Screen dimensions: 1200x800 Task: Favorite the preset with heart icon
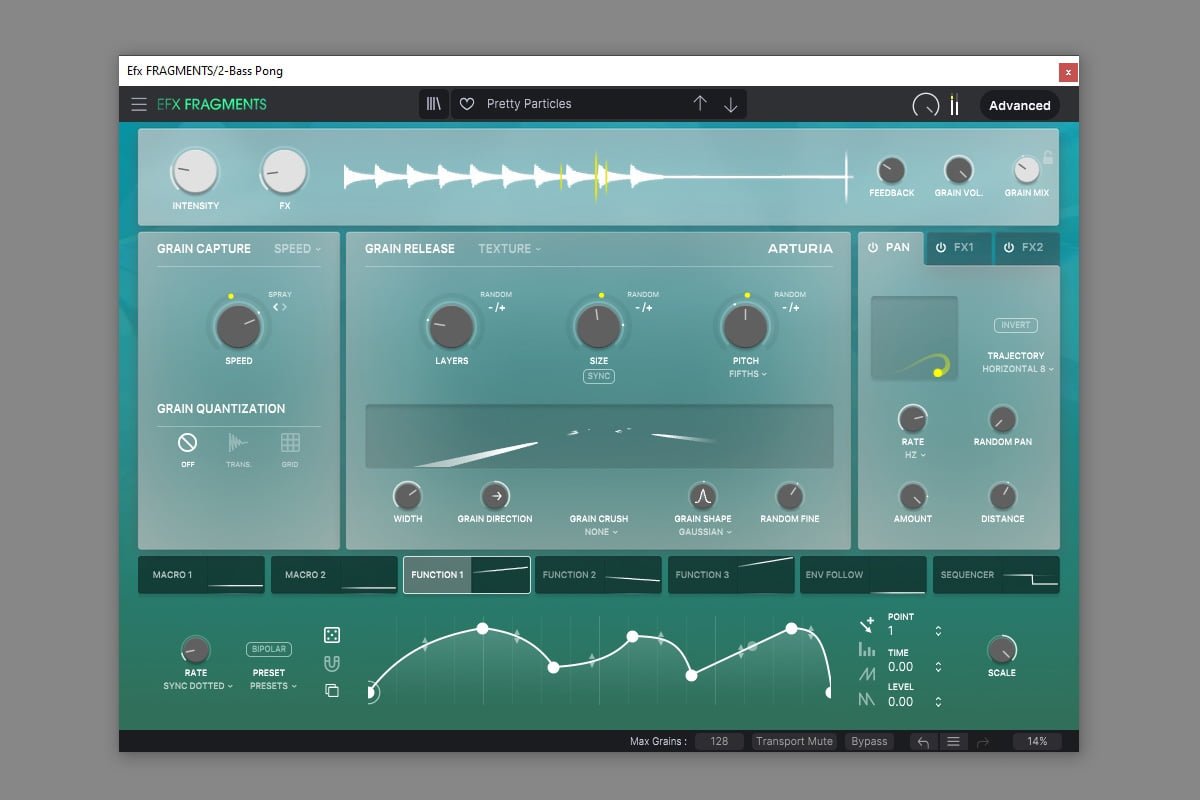[x=466, y=104]
